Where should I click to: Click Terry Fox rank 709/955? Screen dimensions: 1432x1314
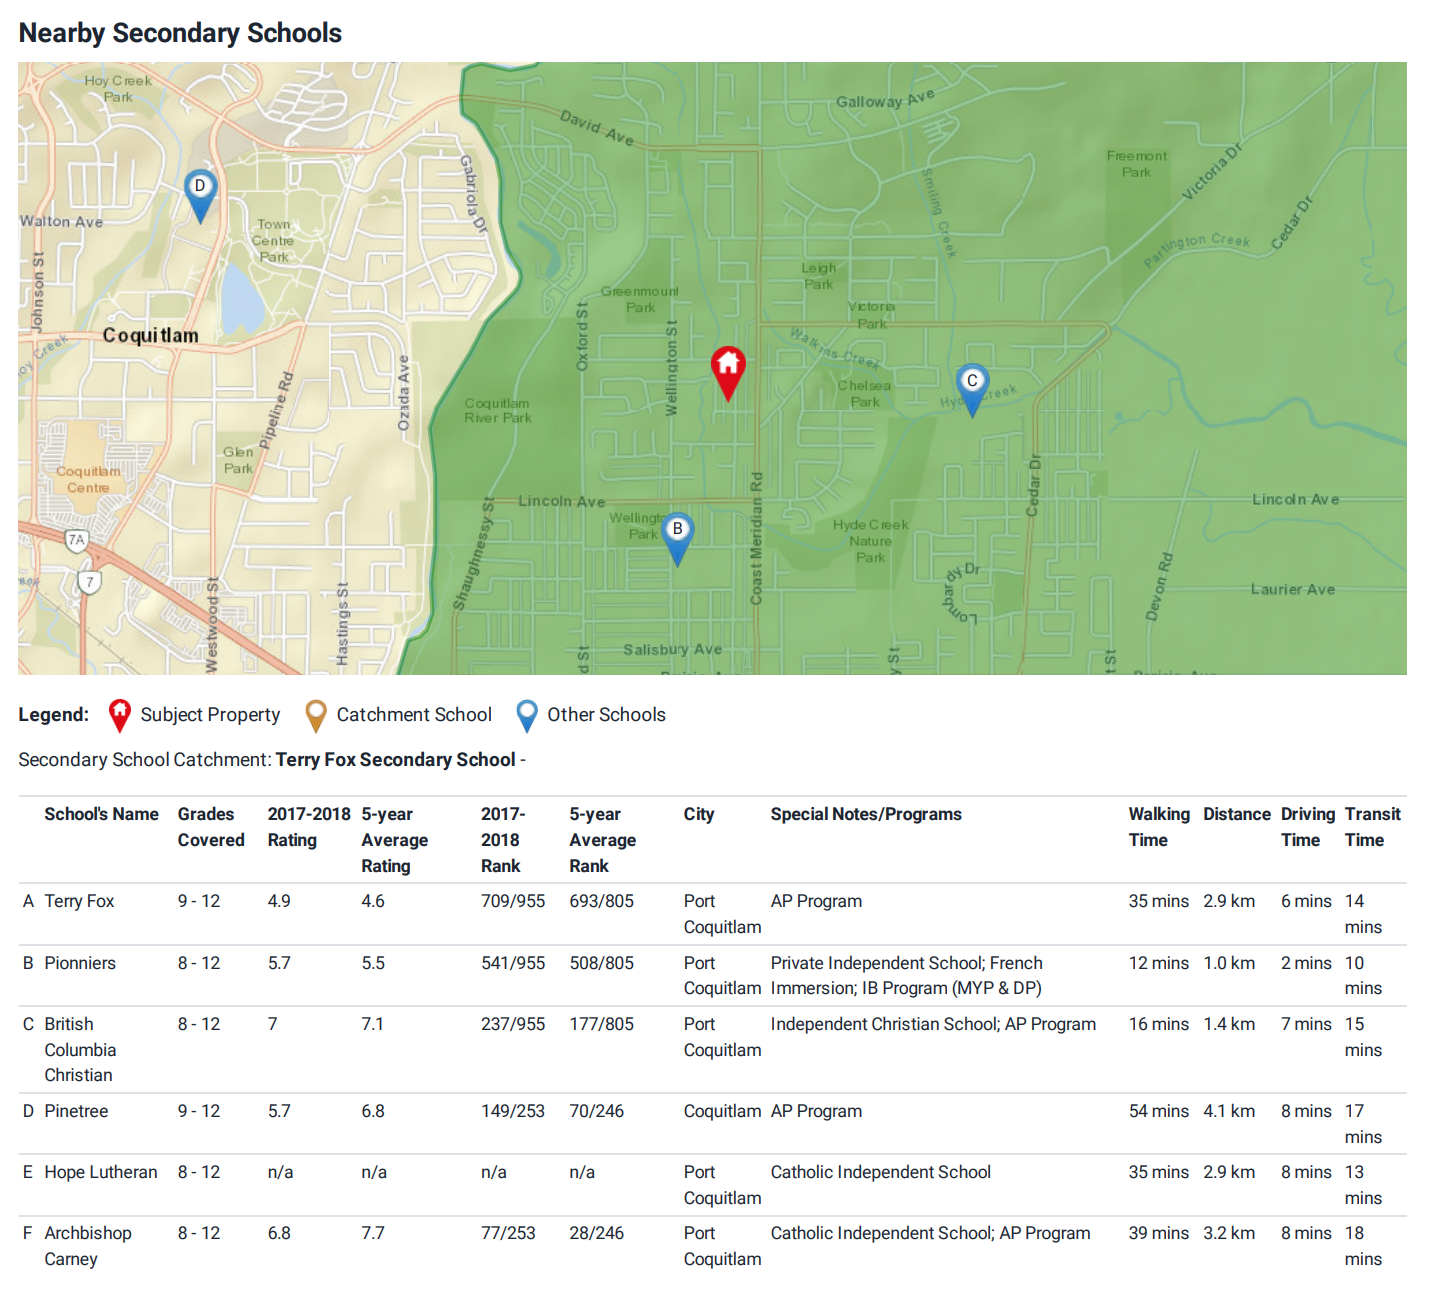[513, 901]
